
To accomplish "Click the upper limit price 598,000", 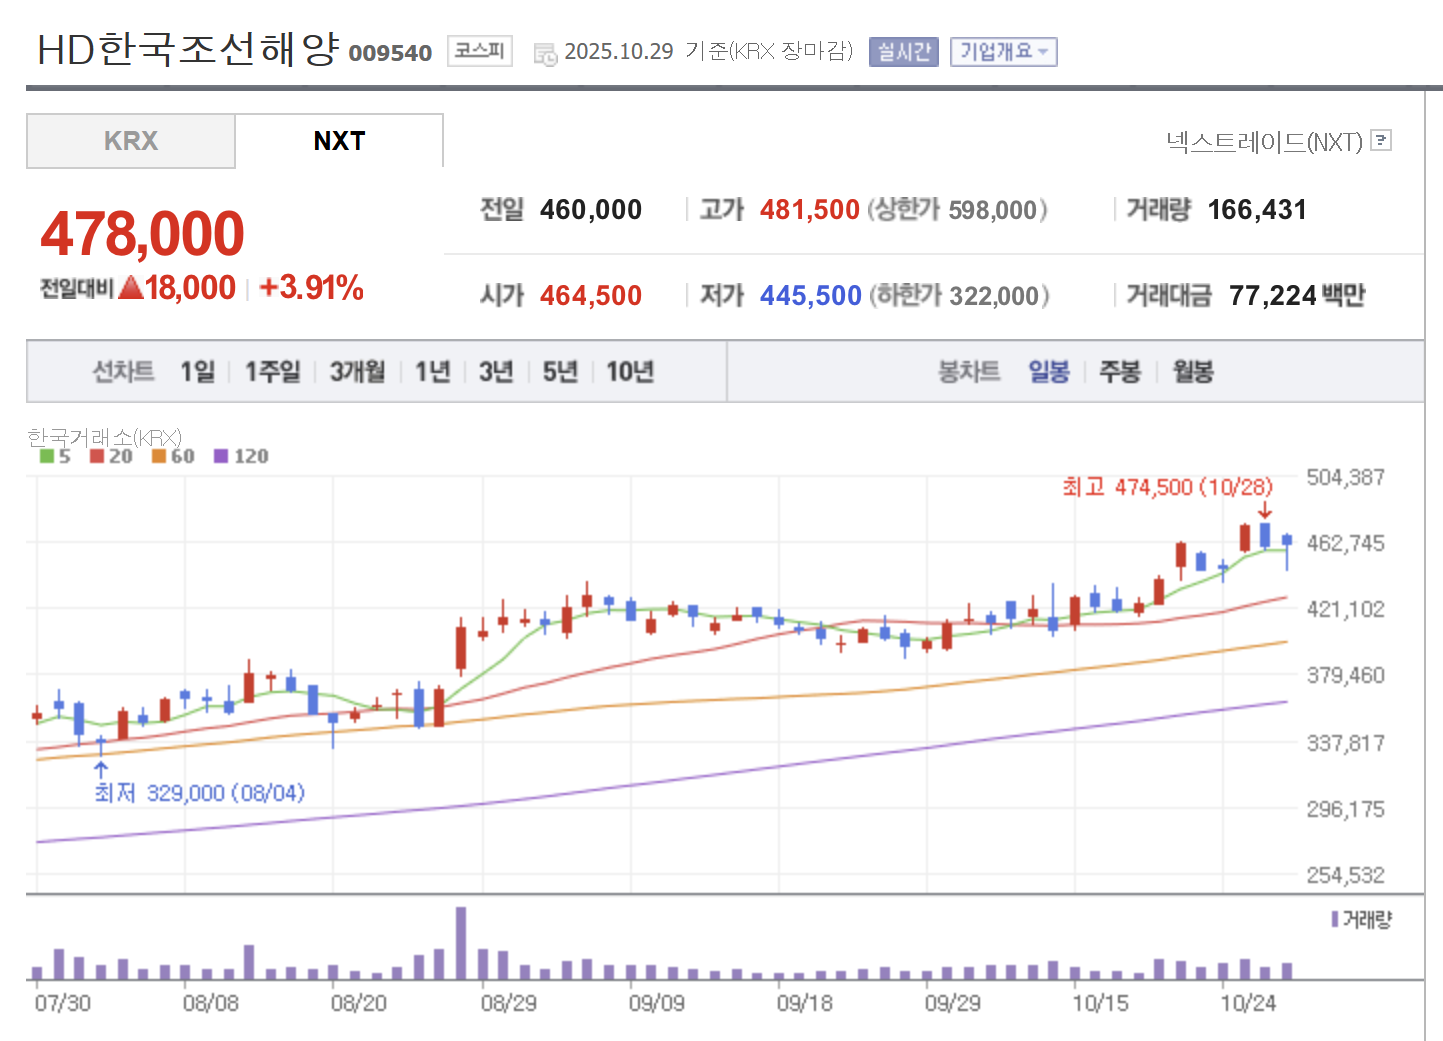I will (x=993, y=210).
